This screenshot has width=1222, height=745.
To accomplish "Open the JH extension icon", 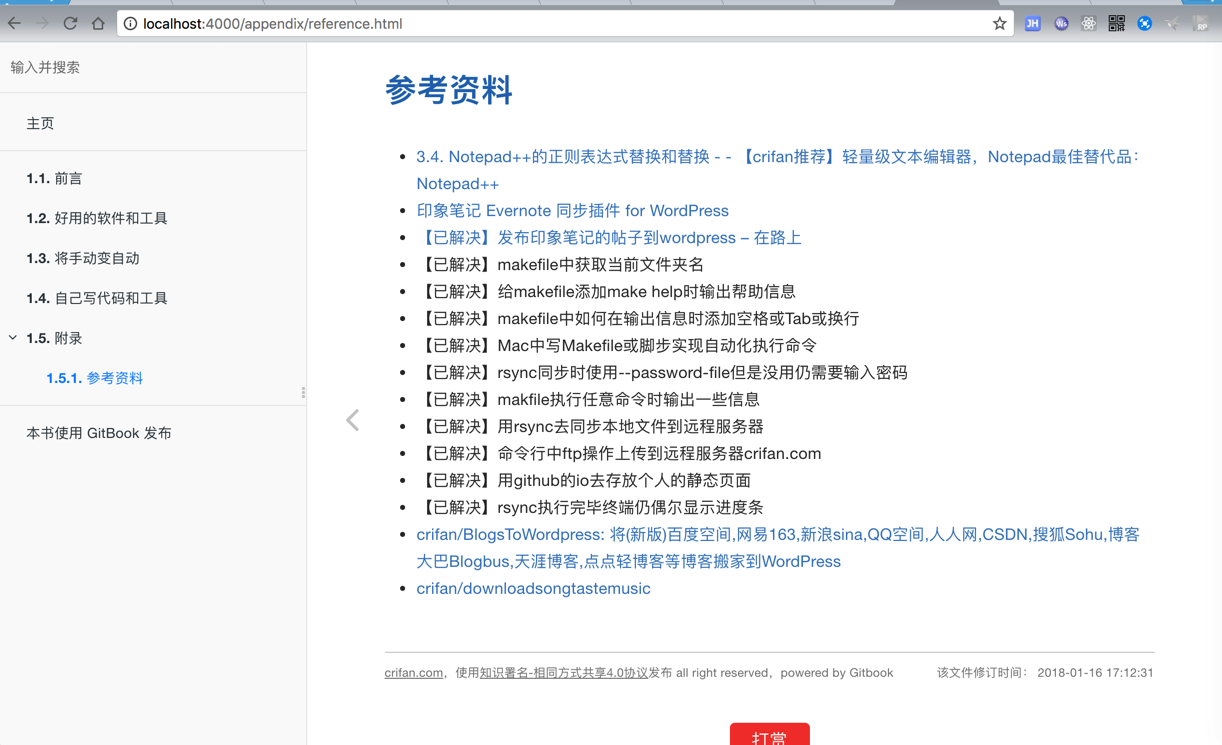I will click(x=1032, y=23).
